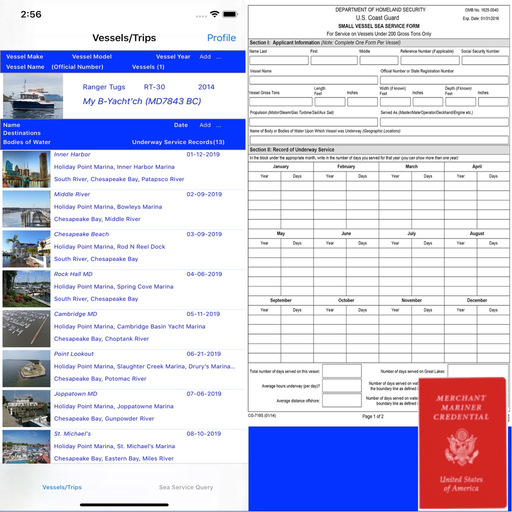Click the Name Last field on form
This screenshot has height=512, width=512.
[279, 60]
